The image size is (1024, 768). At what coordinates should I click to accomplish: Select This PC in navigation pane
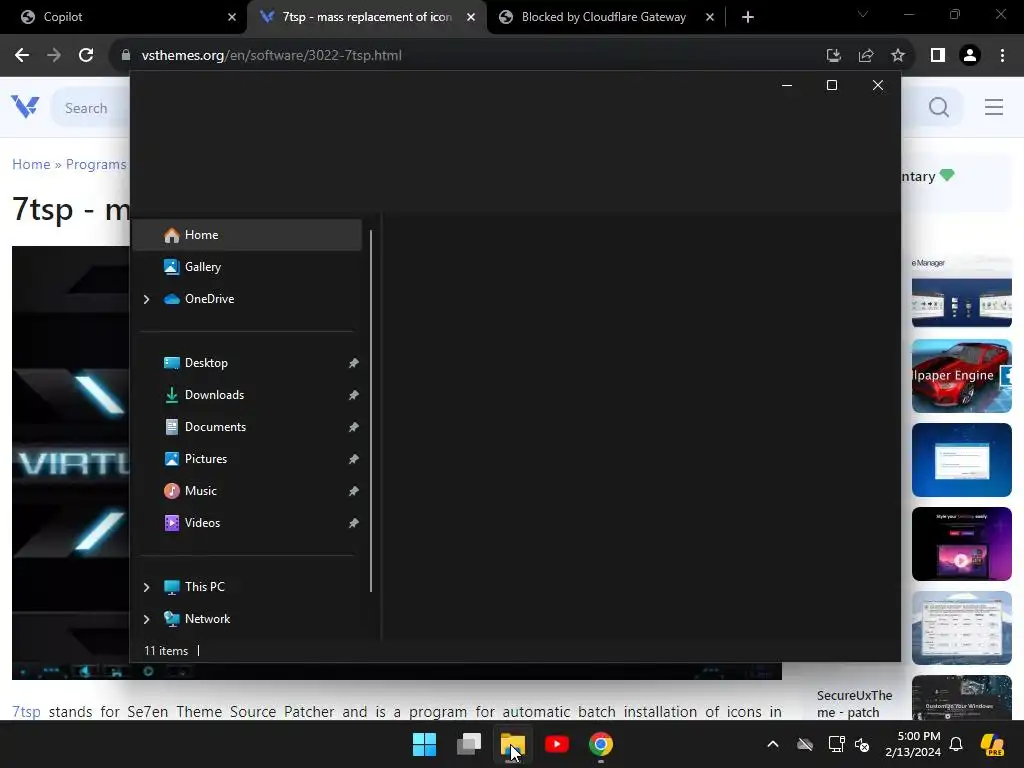click(204, 587)
